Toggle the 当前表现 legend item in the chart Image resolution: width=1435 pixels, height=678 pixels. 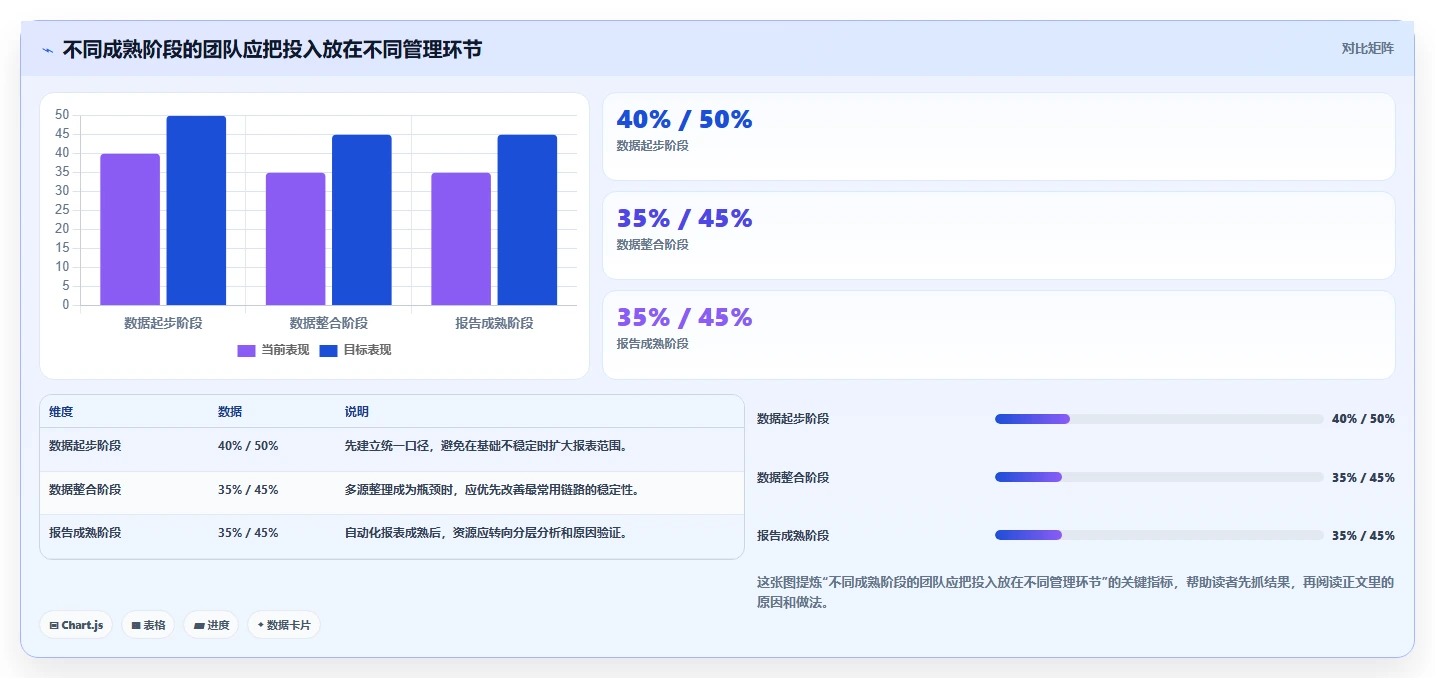pyautogui.click(x=273, y=350)
